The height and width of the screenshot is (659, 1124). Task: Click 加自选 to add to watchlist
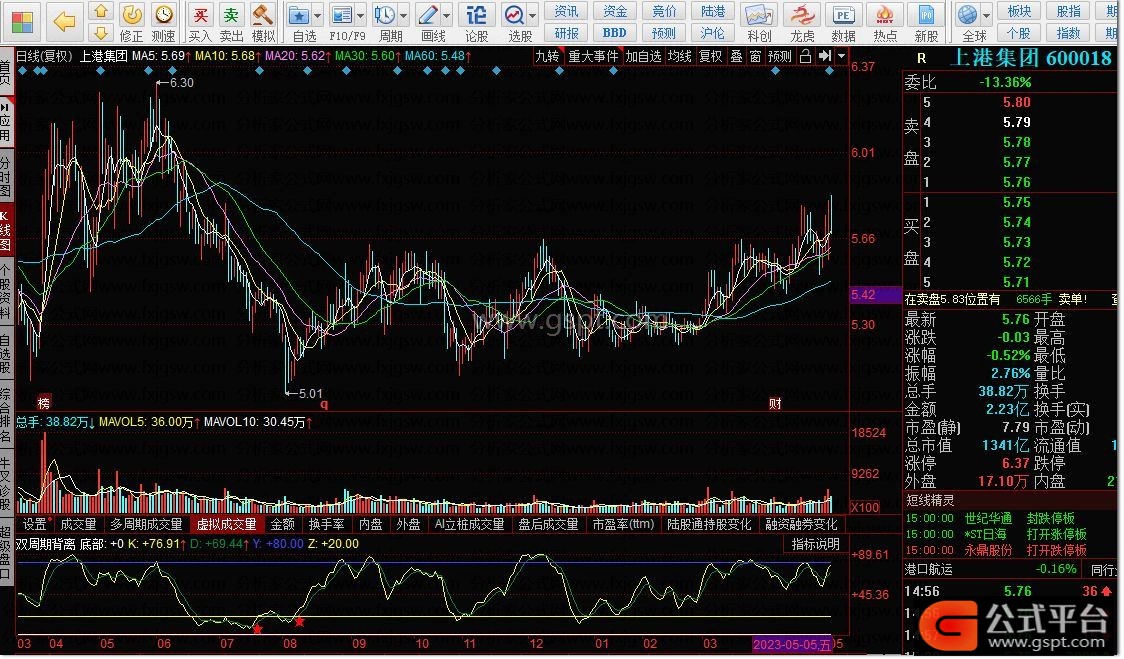point(643,56)
